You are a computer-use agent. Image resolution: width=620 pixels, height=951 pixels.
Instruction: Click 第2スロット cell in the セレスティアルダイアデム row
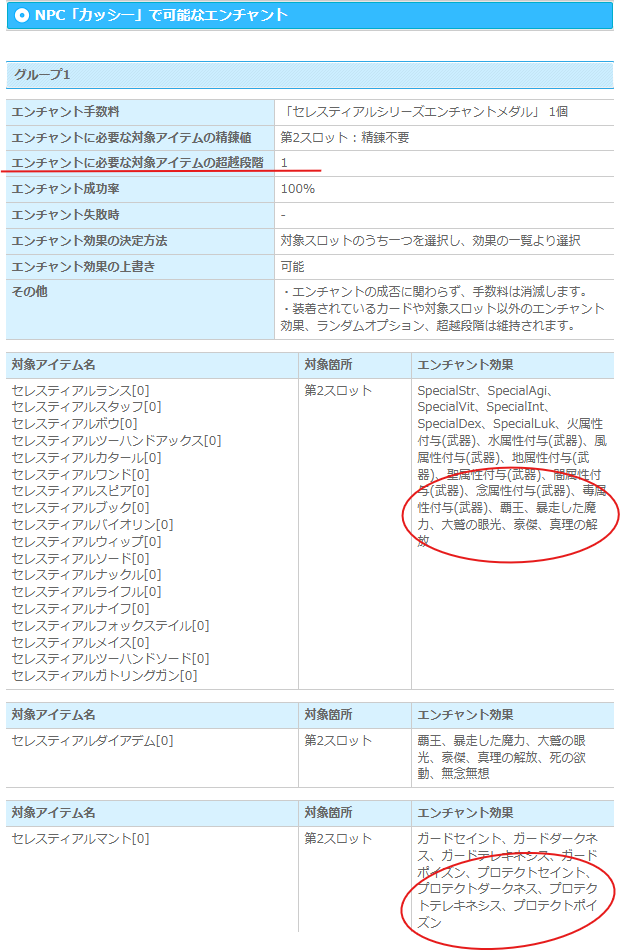(x=338, y=741)
